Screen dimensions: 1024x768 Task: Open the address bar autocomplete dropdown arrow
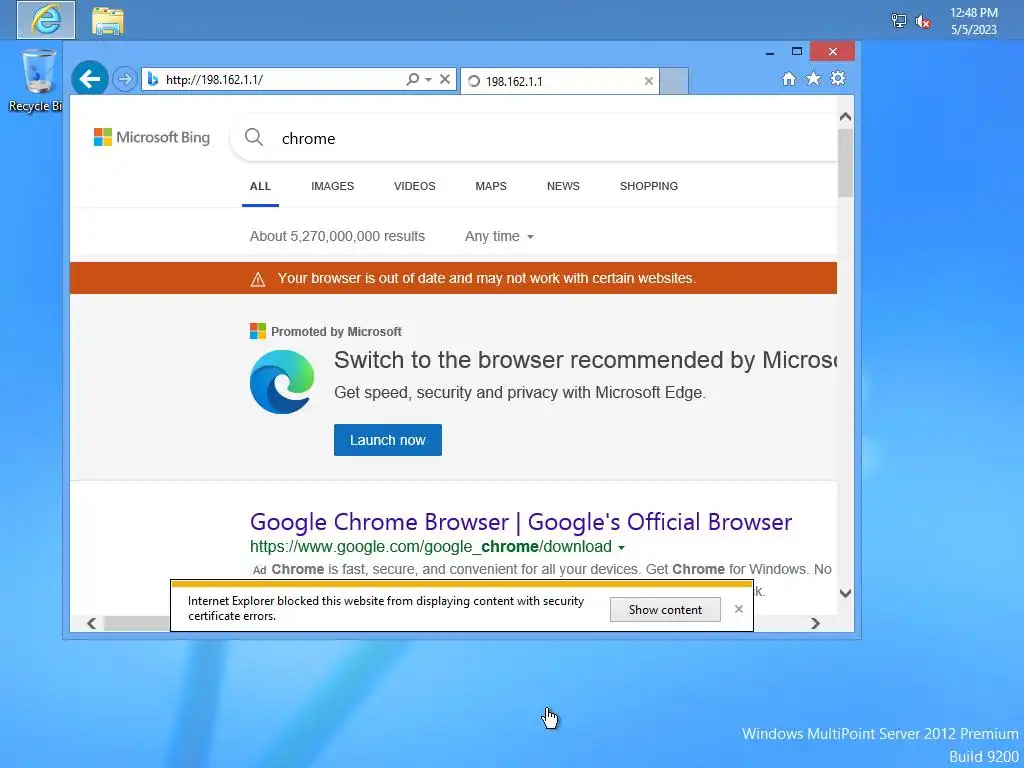tap(428, 80)
